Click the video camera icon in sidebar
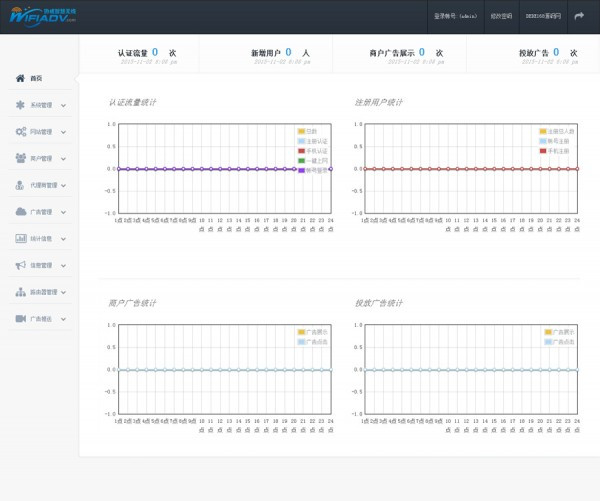 pos(20,319)
